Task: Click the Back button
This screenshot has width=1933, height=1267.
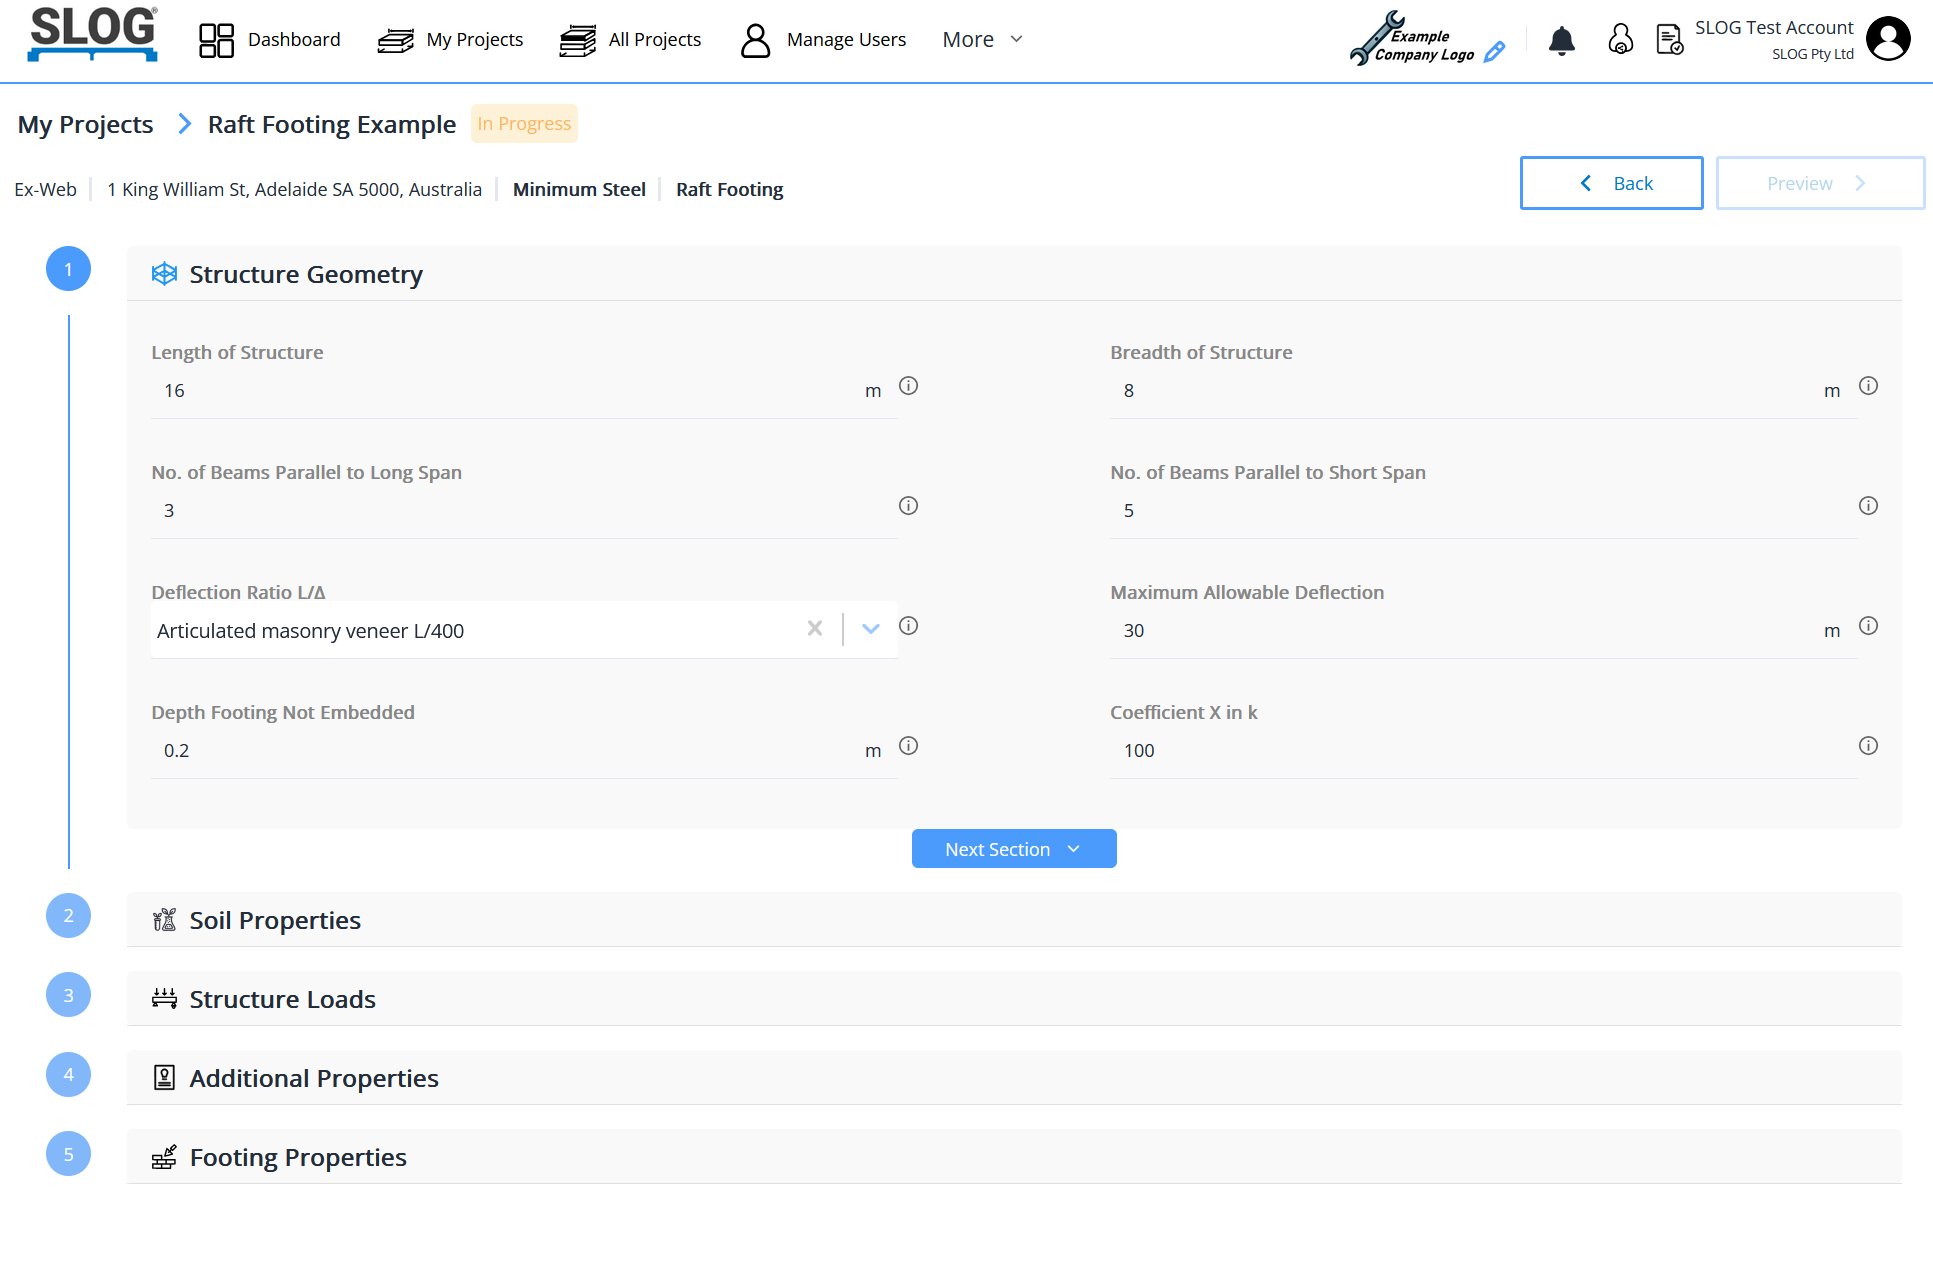Action: 1610,183
